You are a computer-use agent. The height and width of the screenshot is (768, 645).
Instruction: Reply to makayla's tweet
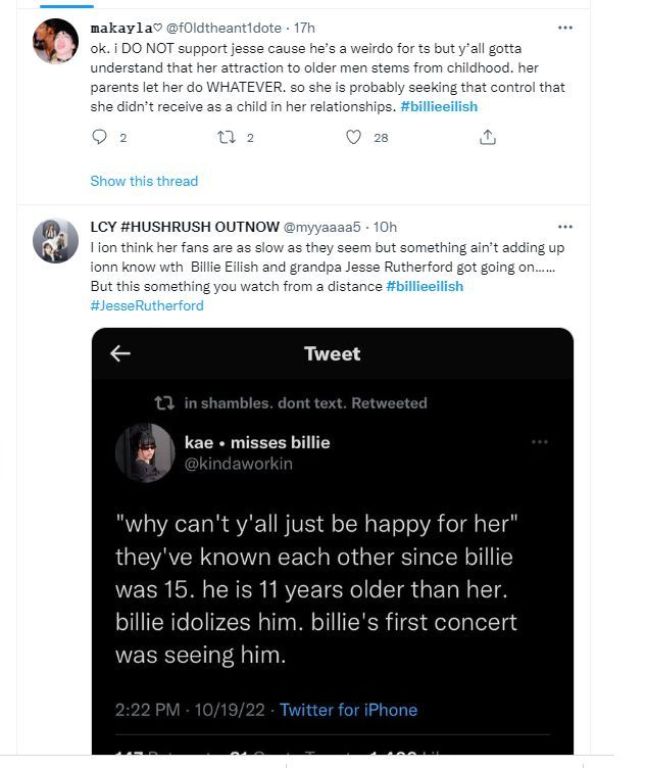[x=99, y=139]
